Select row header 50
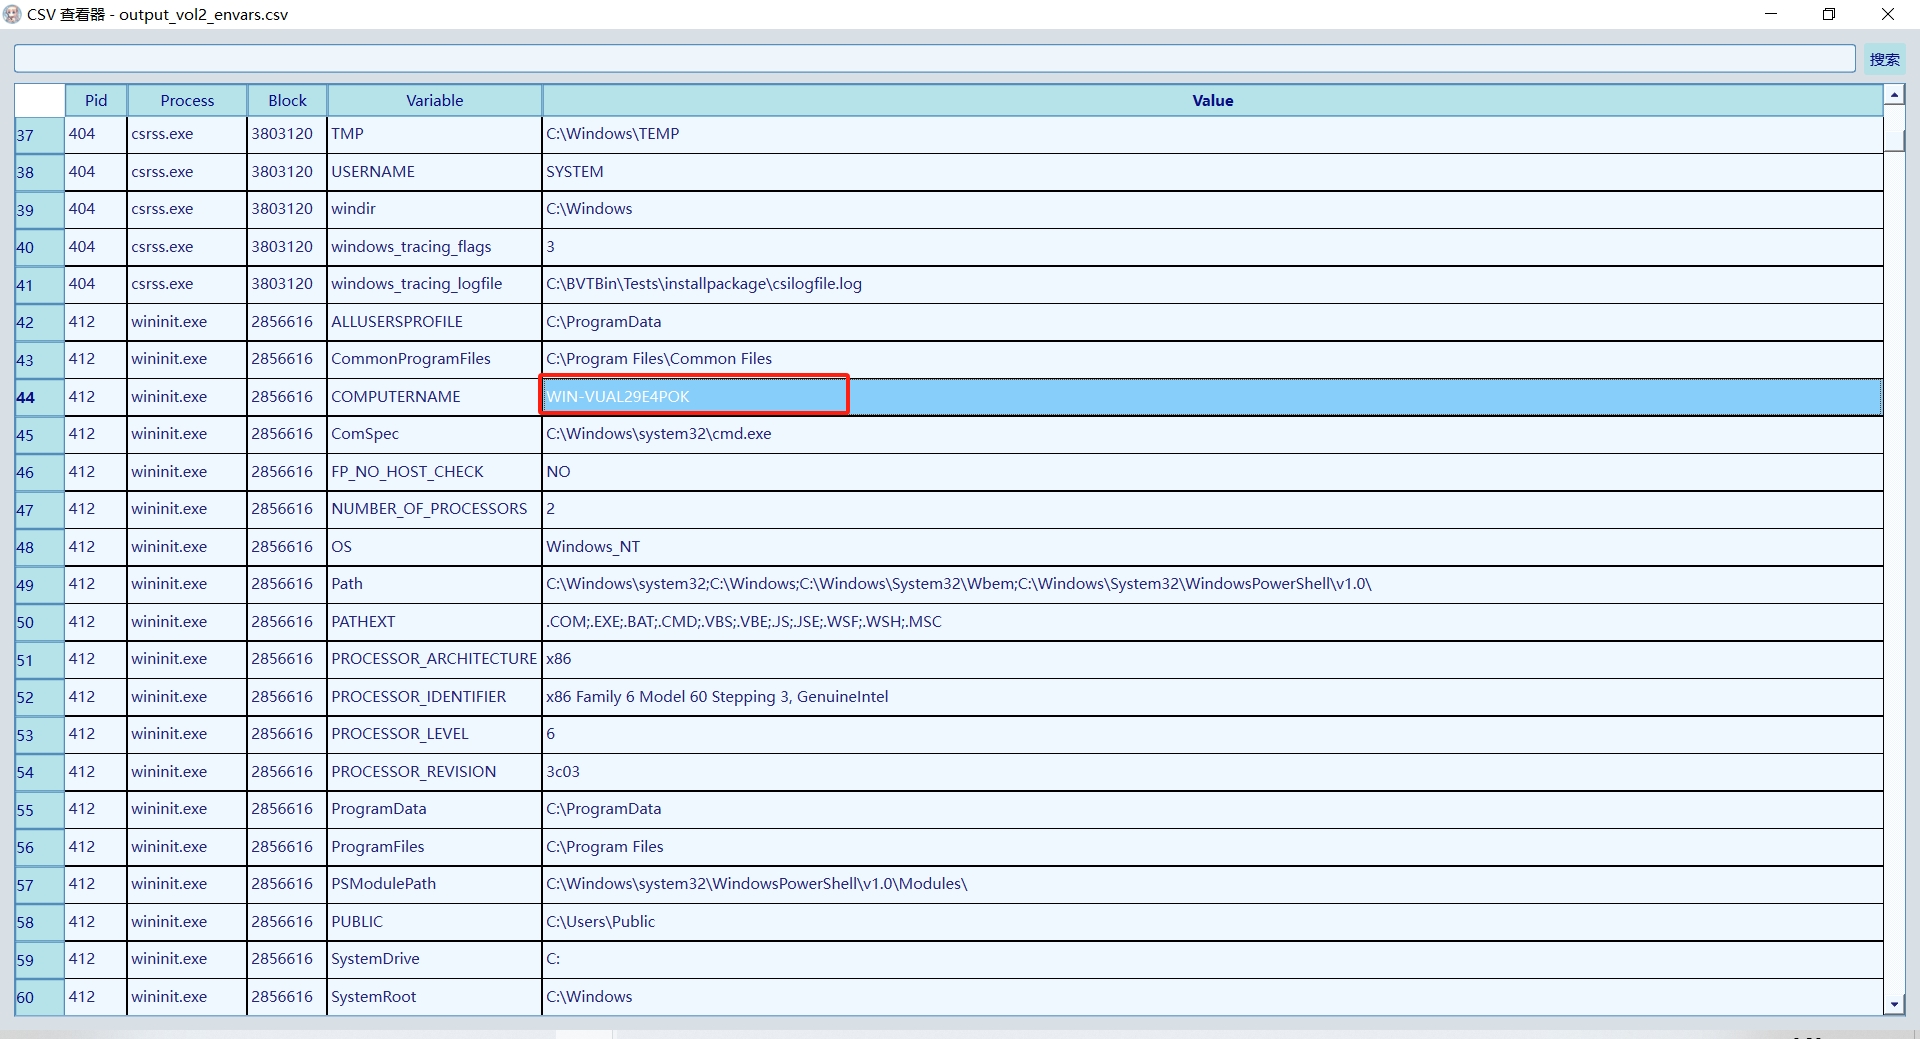 pyautogui.click(x=40, y=622)
